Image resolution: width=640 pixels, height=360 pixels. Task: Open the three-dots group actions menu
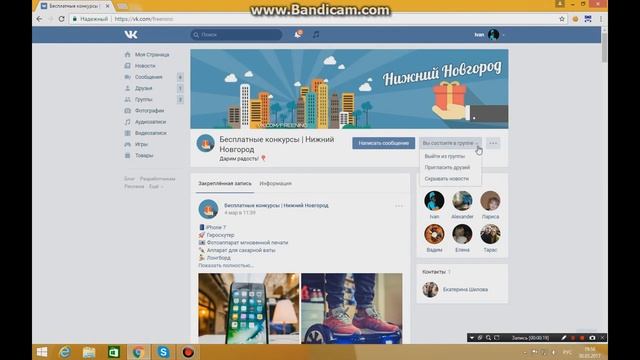493,143
